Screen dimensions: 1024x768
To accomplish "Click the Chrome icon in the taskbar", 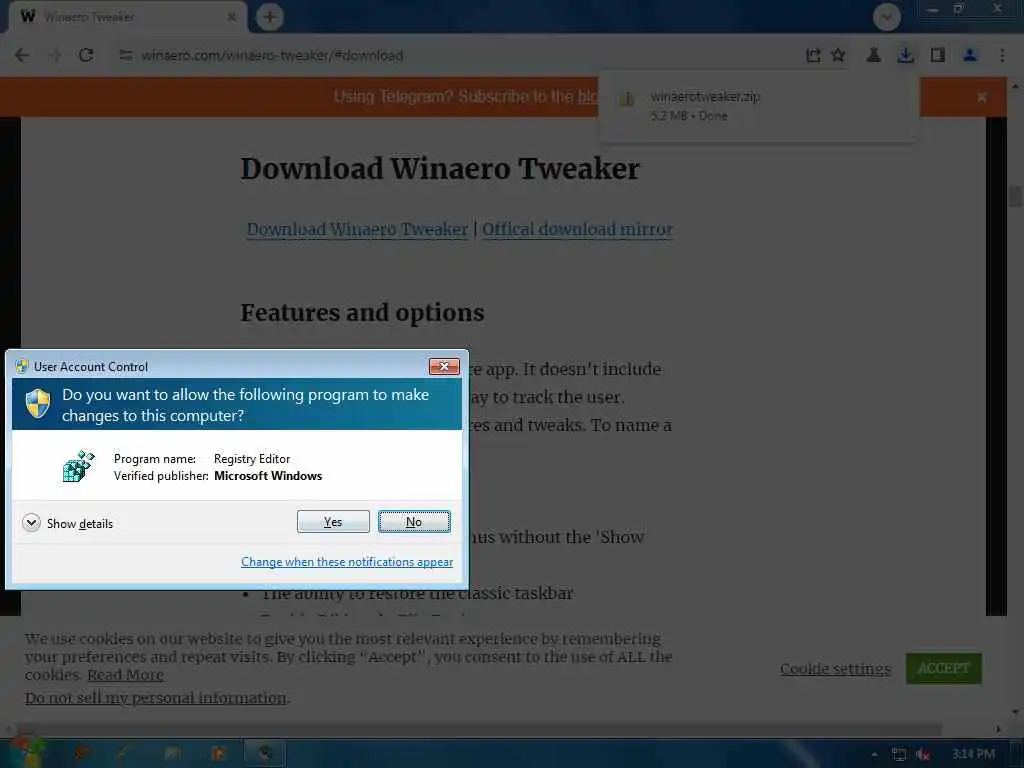I will [x=264, y=754].
